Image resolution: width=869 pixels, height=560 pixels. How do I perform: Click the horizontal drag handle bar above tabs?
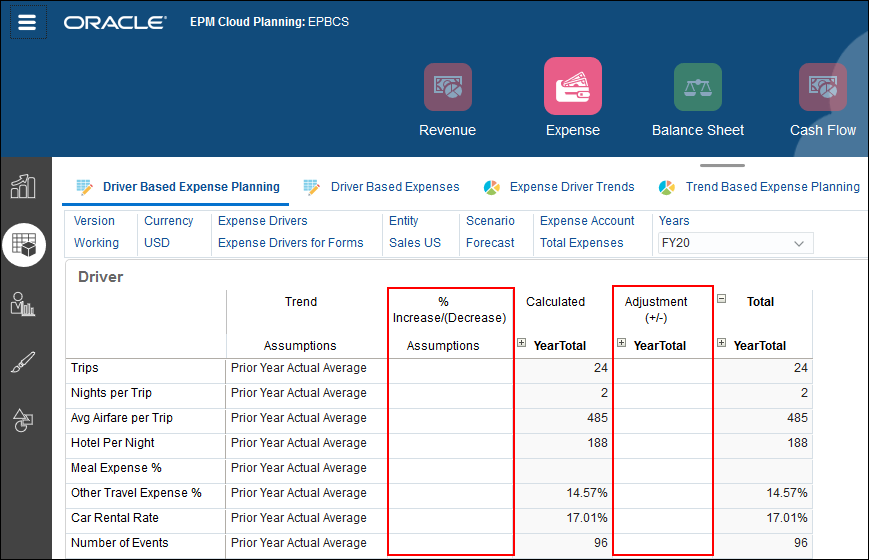722,165
